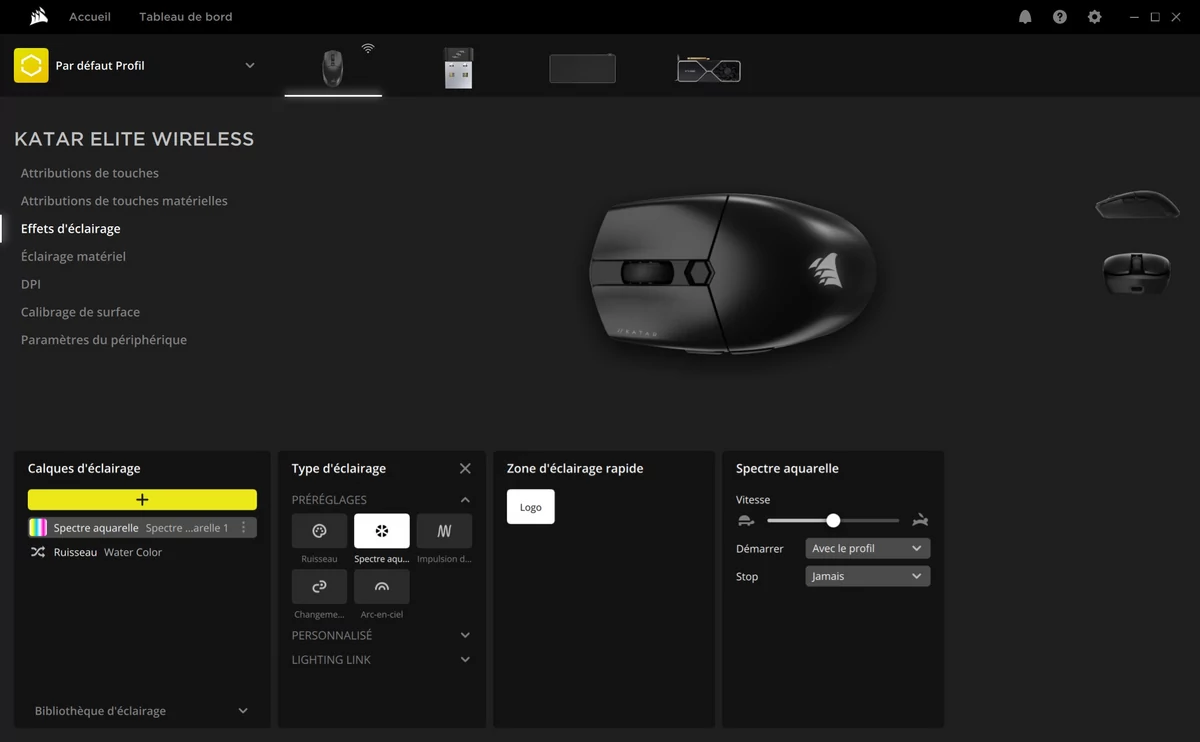Open Éclairage matériel section

click(x=73, y=257)
